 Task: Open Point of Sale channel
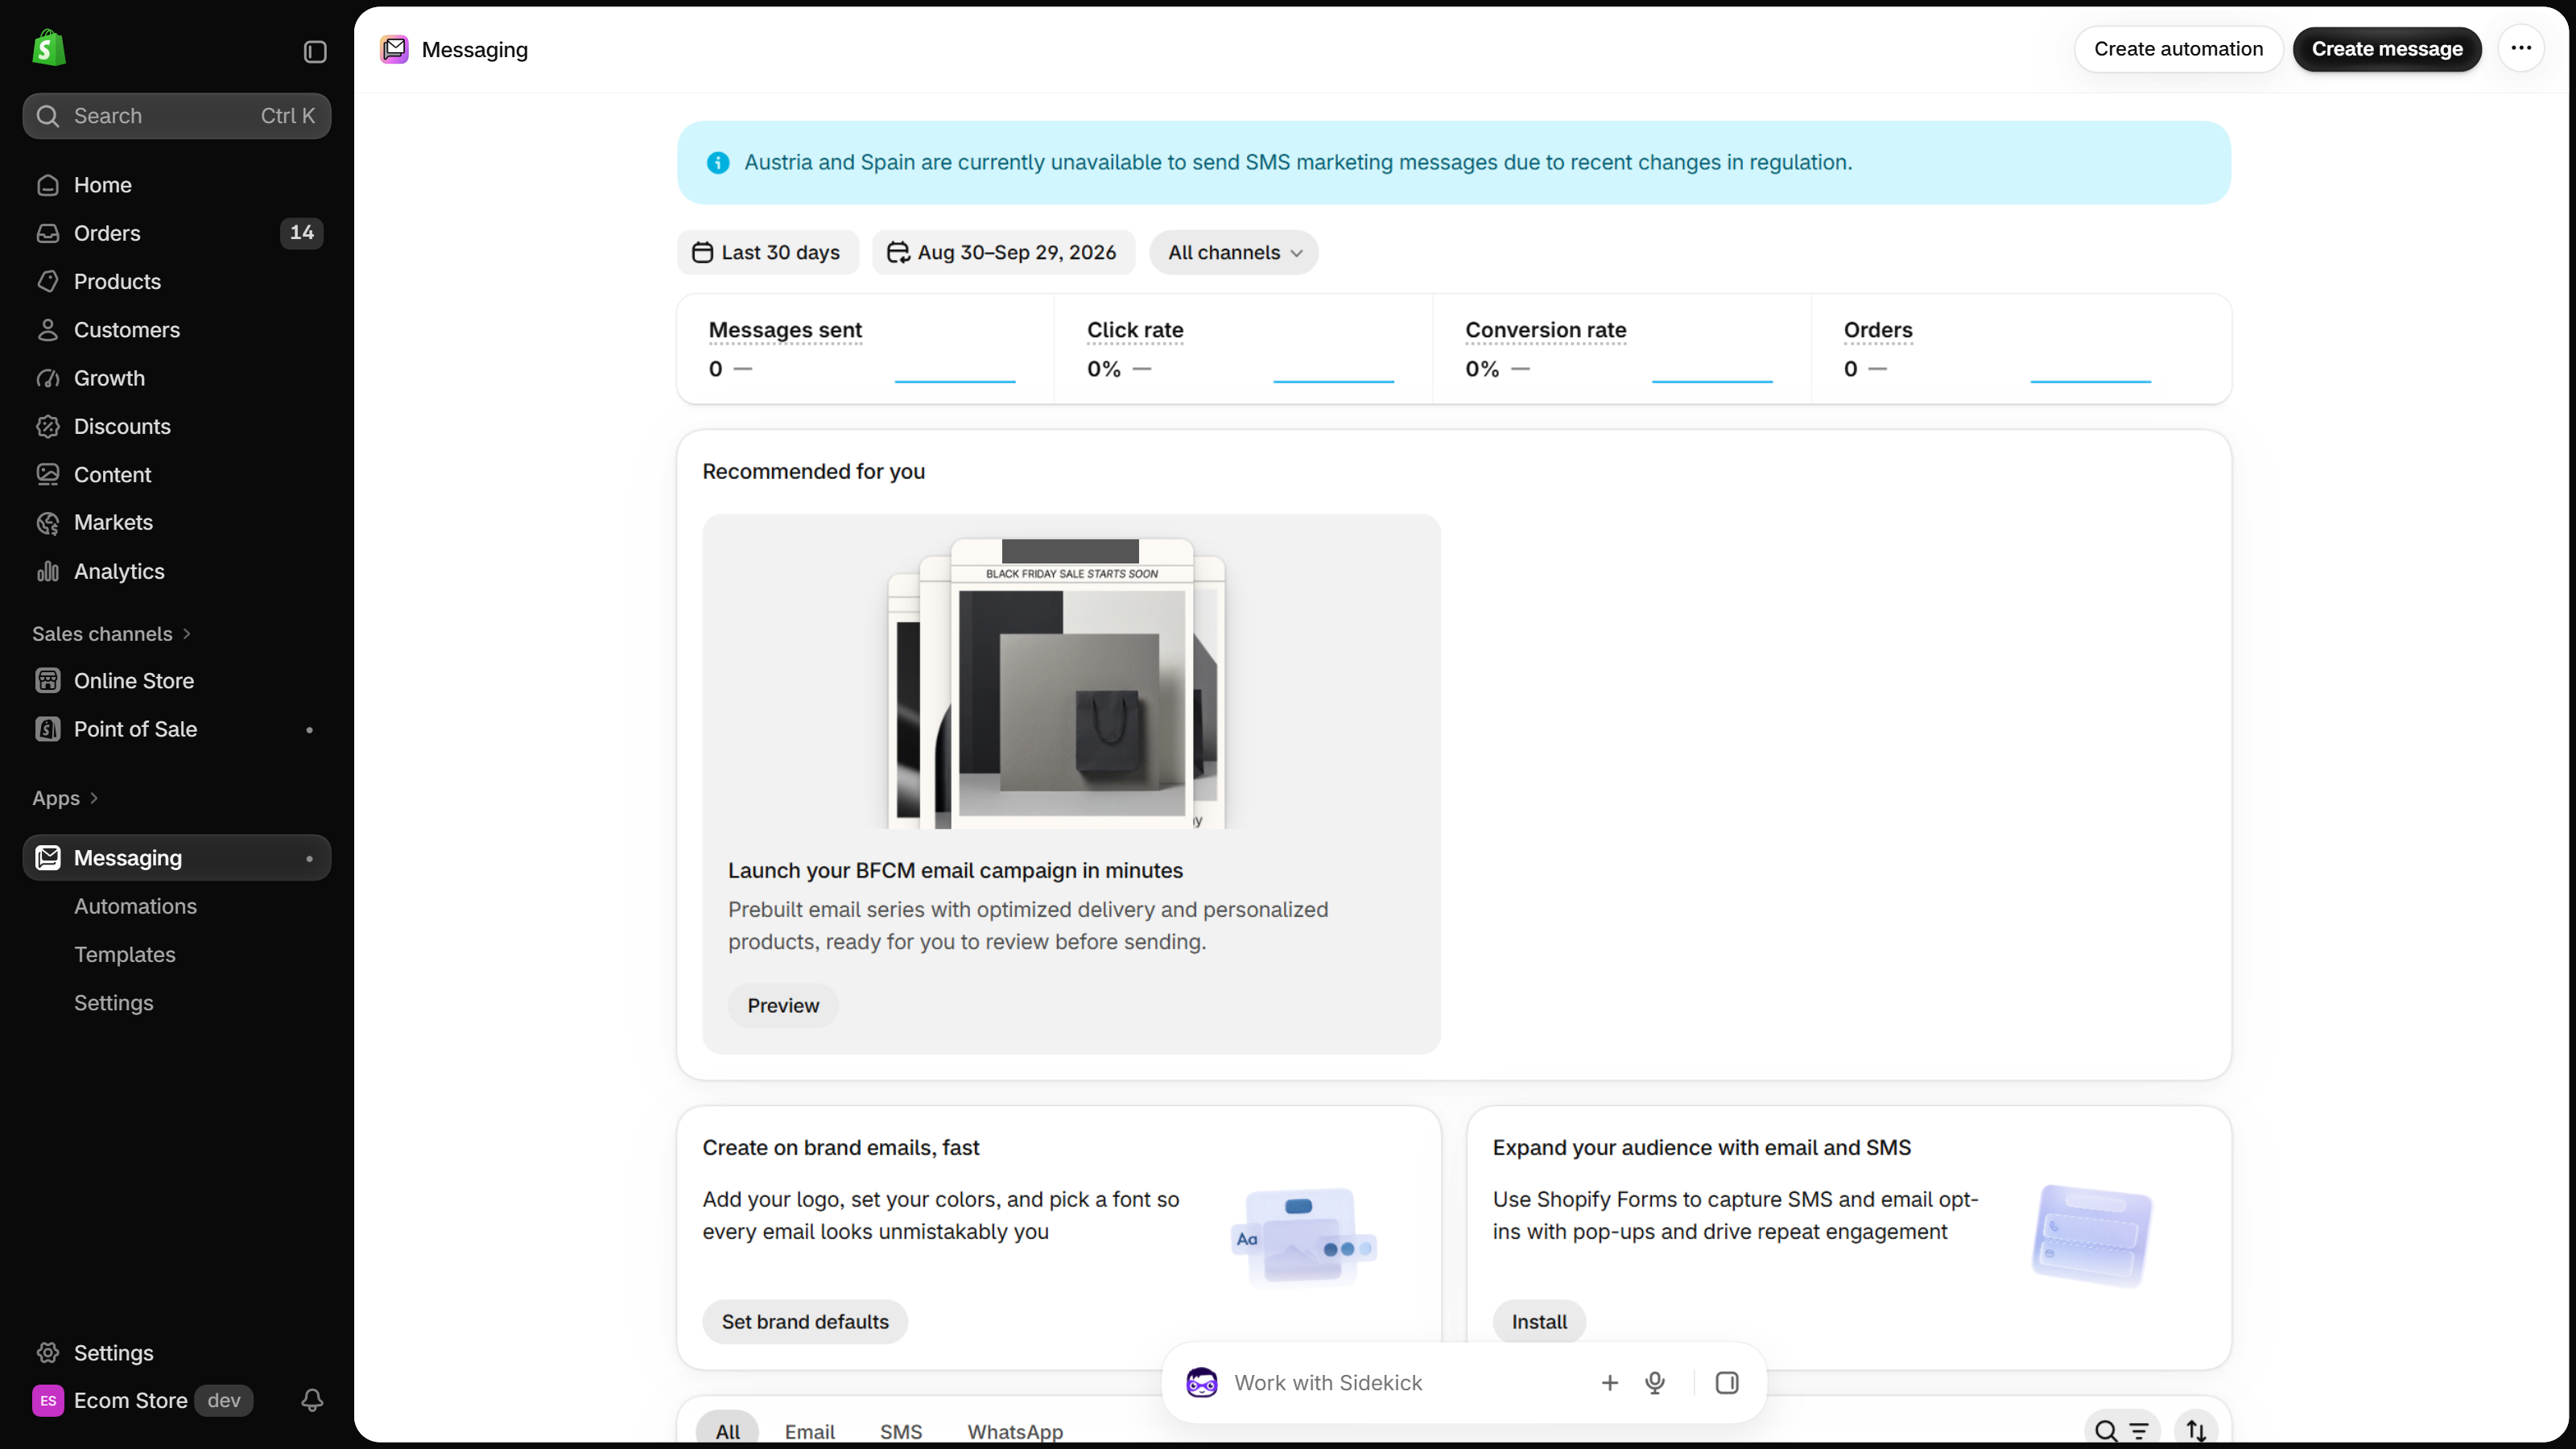point(177,729)
